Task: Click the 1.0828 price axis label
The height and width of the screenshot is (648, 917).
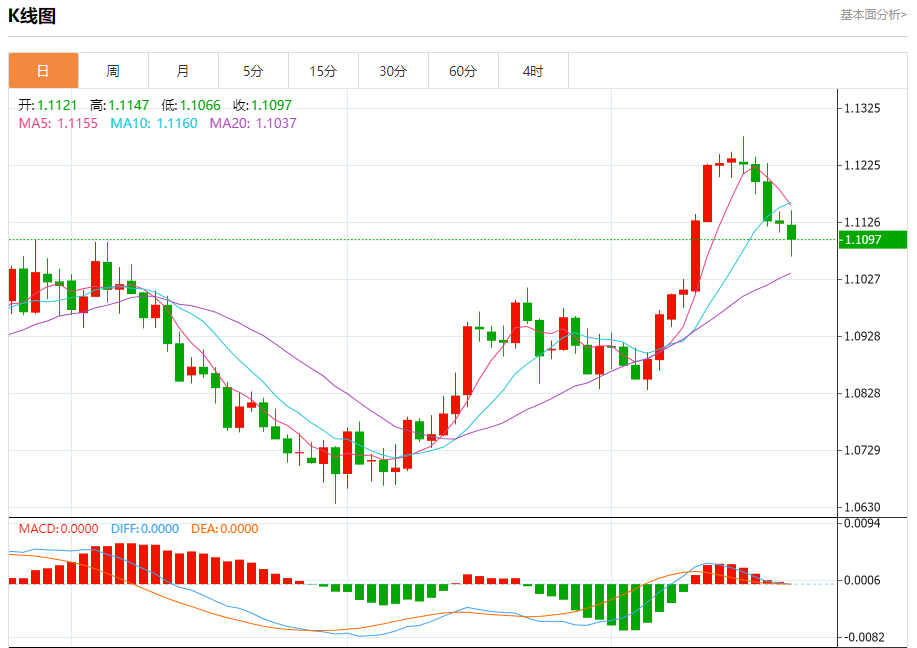Action: [x=862, y=393]
